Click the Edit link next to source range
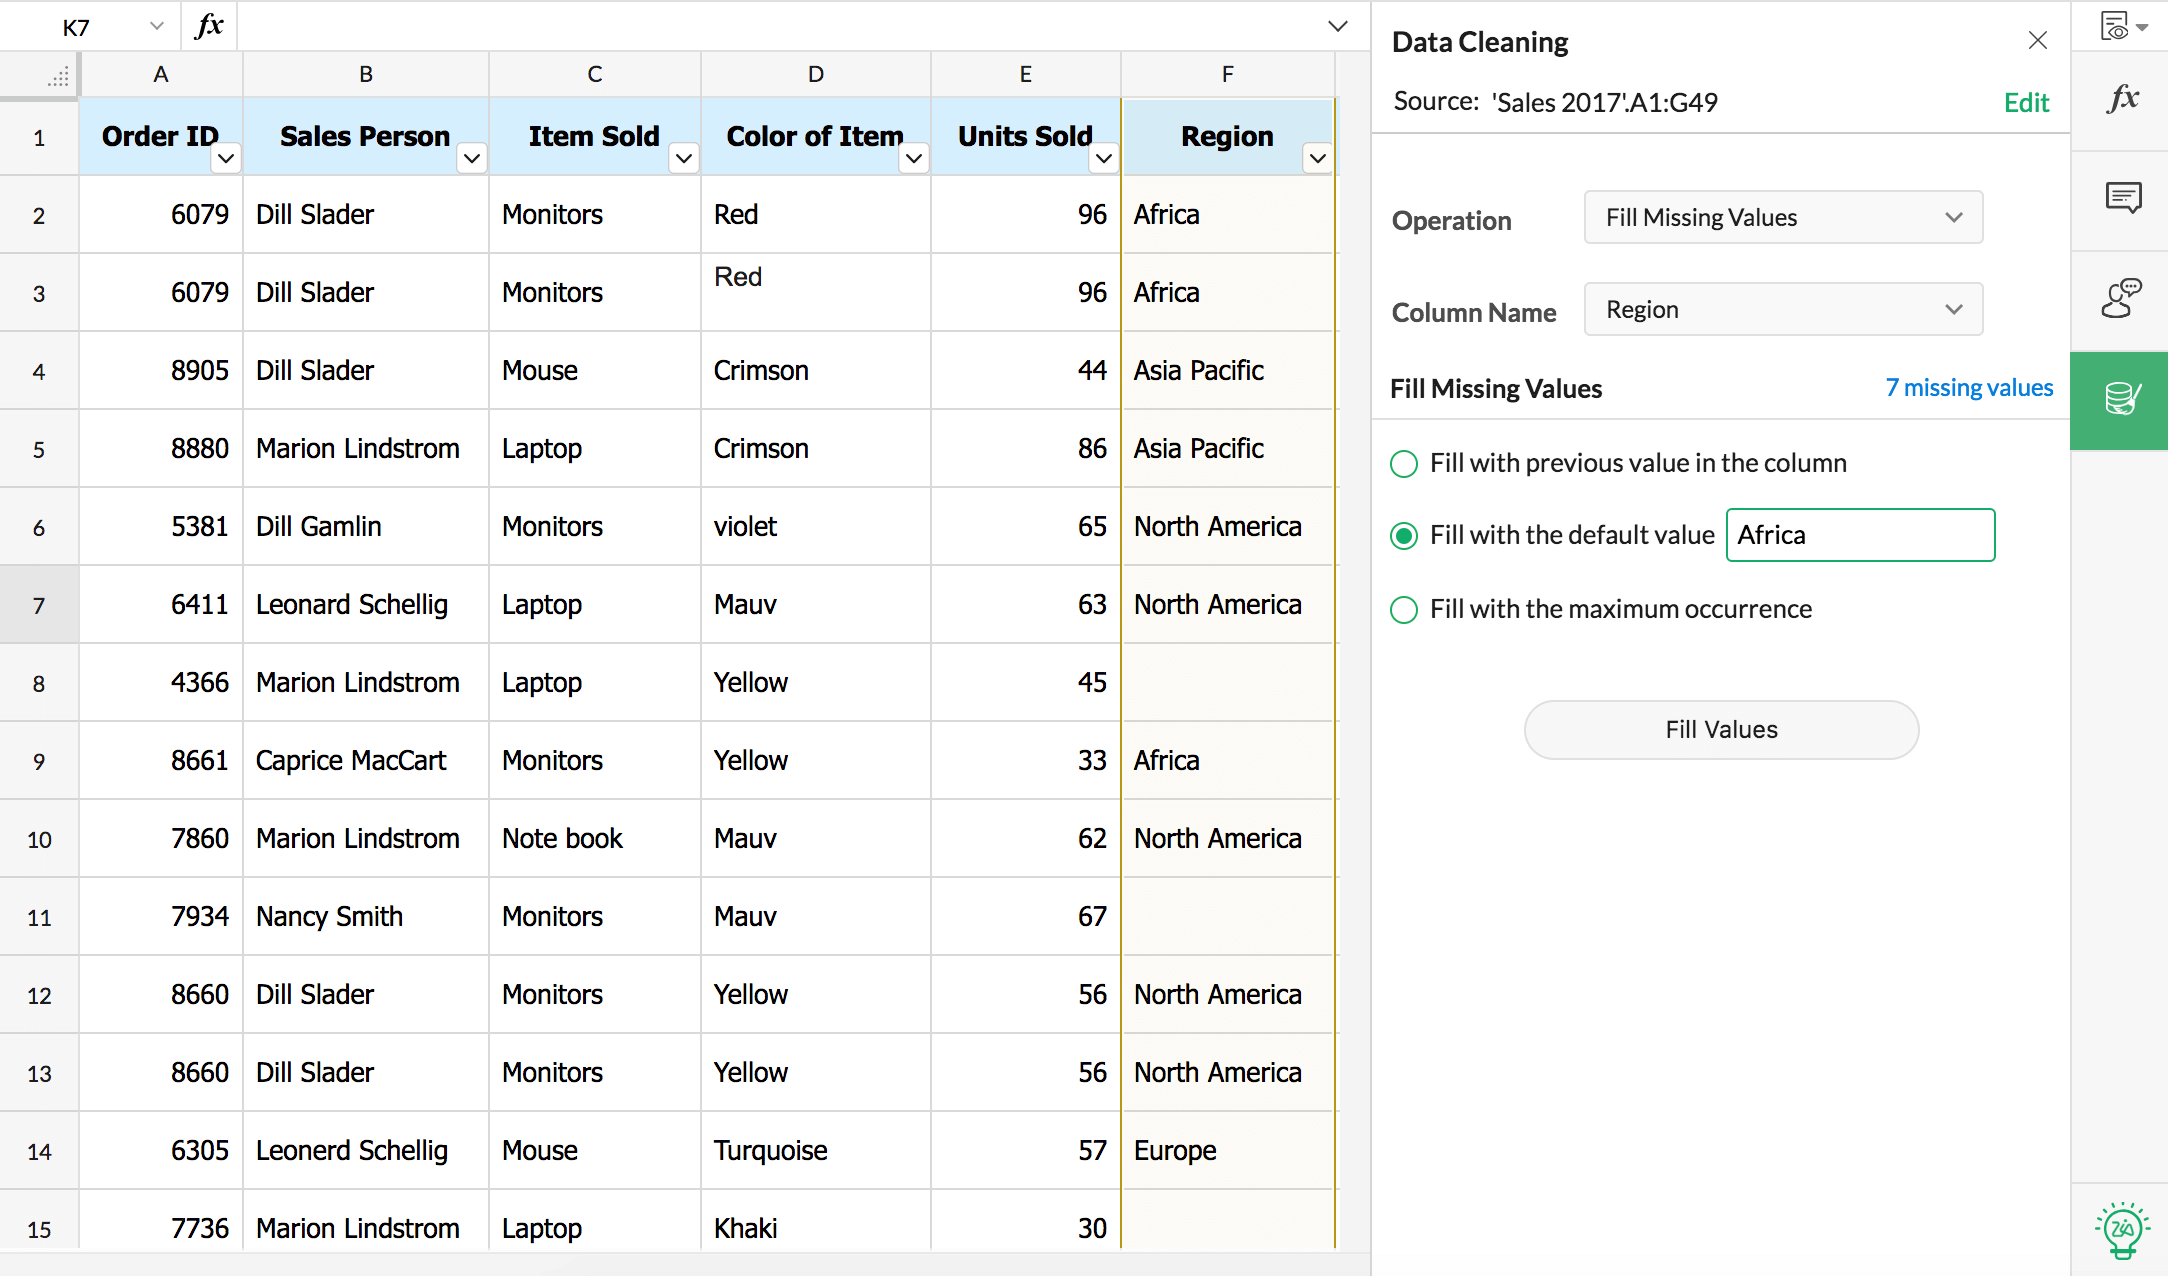 tap(2027, 102)
